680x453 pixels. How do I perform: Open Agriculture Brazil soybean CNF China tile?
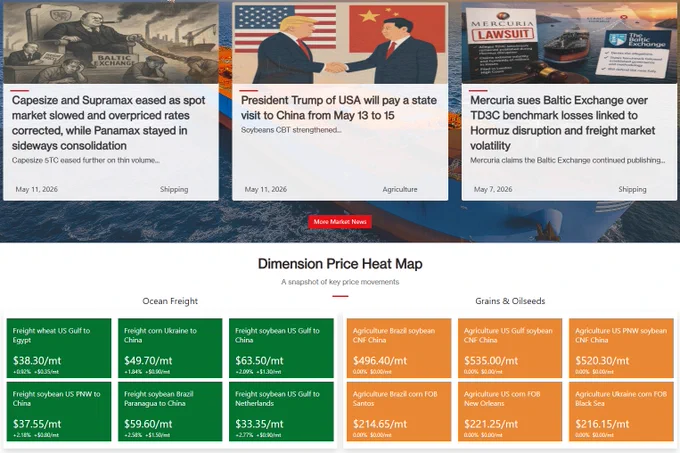399,348
